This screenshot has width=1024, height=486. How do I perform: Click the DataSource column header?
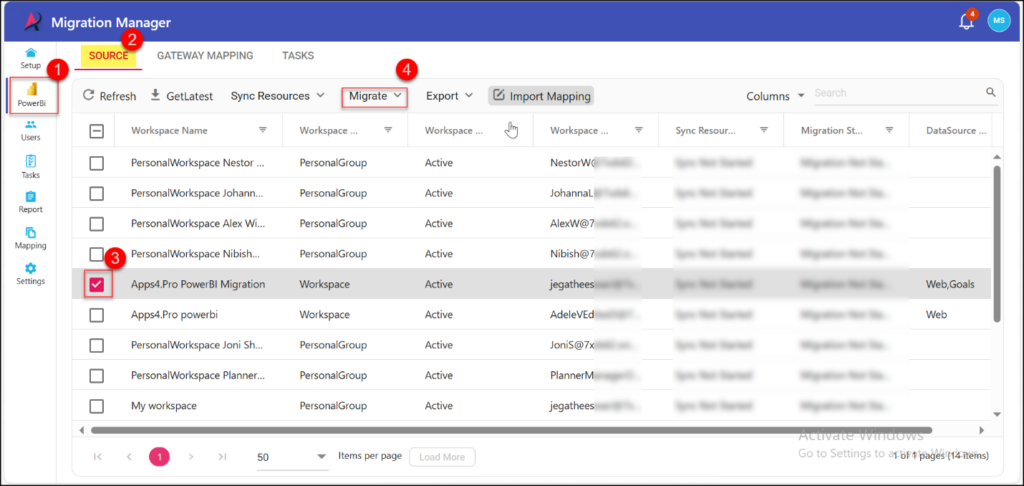(955, 130)
